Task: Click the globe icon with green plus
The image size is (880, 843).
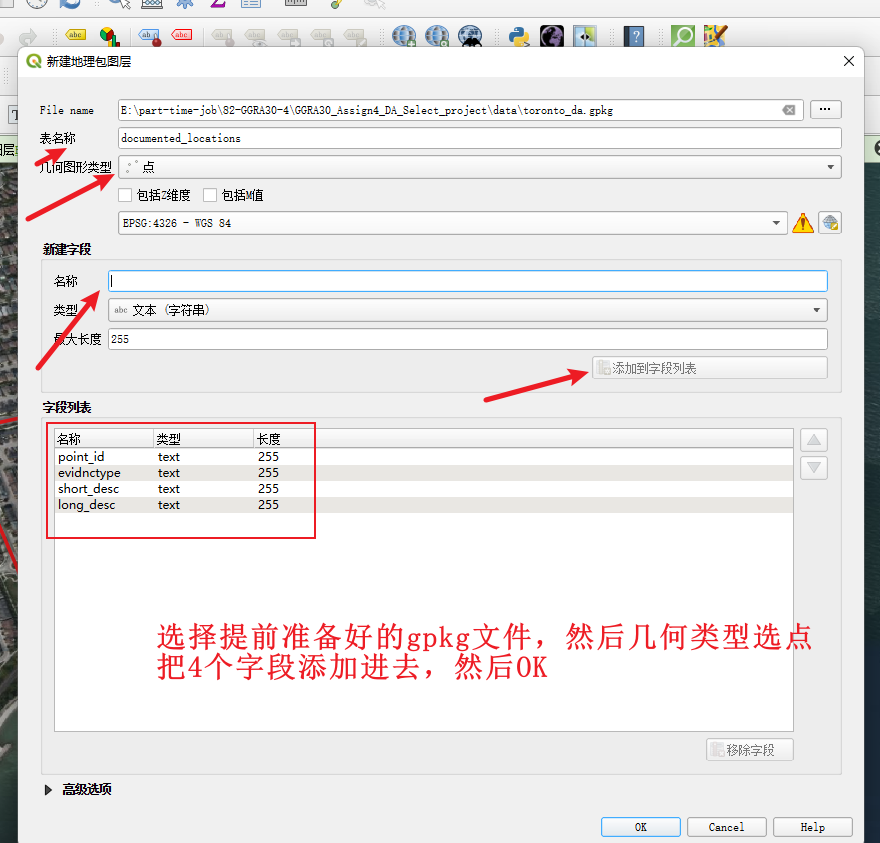Action: 404,36
